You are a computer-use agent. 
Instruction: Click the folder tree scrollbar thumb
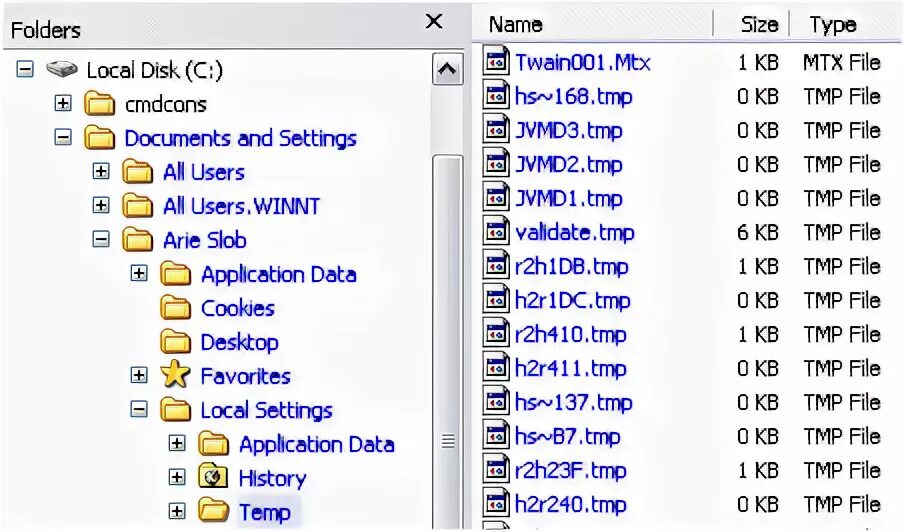[x=448, y=342]
